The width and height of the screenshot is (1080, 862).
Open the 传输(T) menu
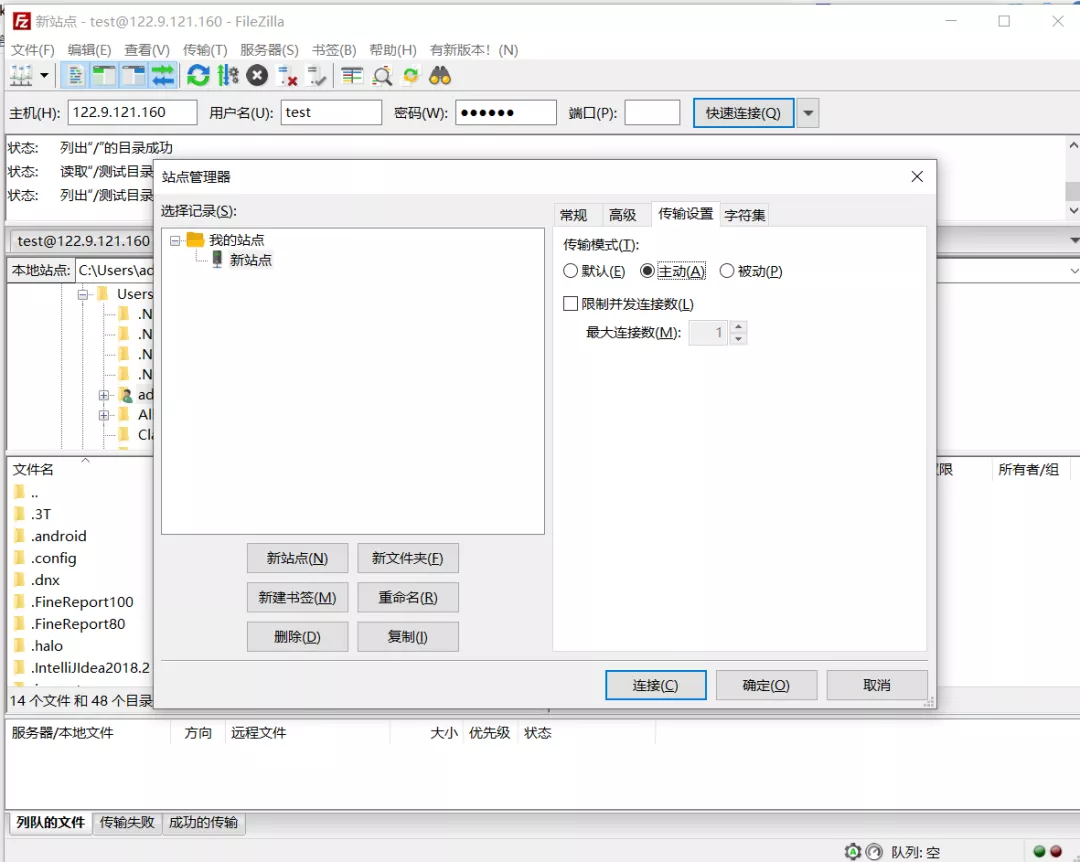point(205,50)
